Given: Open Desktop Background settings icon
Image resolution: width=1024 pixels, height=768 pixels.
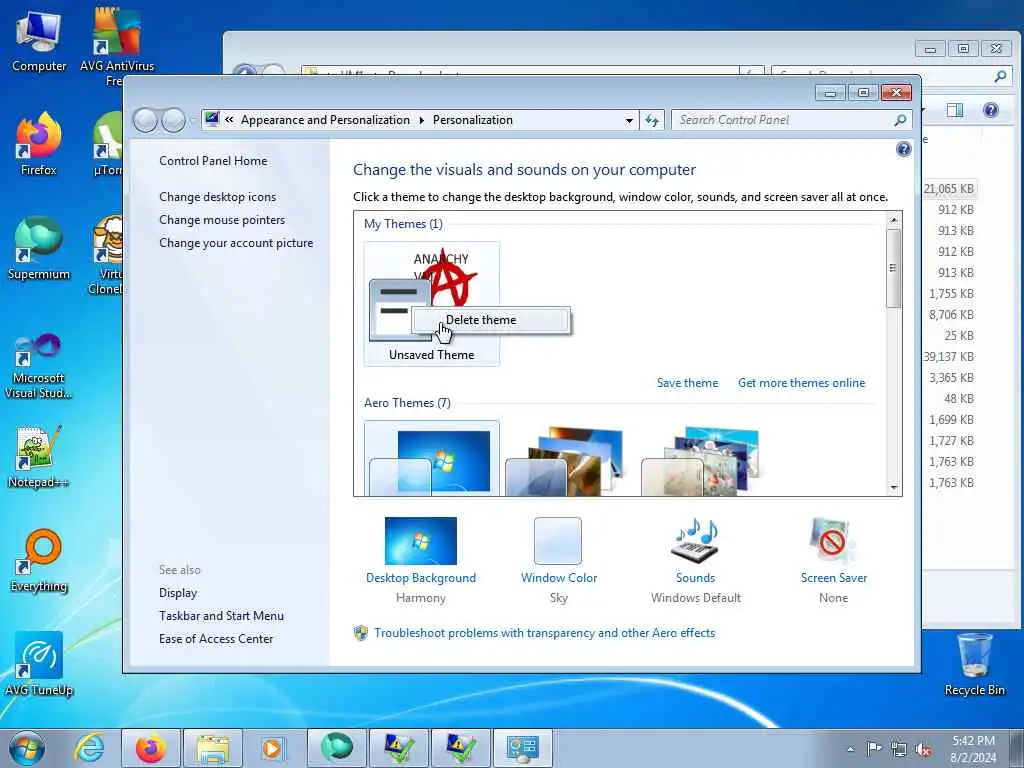Looking at the screenshot, I should coord(421,541).
